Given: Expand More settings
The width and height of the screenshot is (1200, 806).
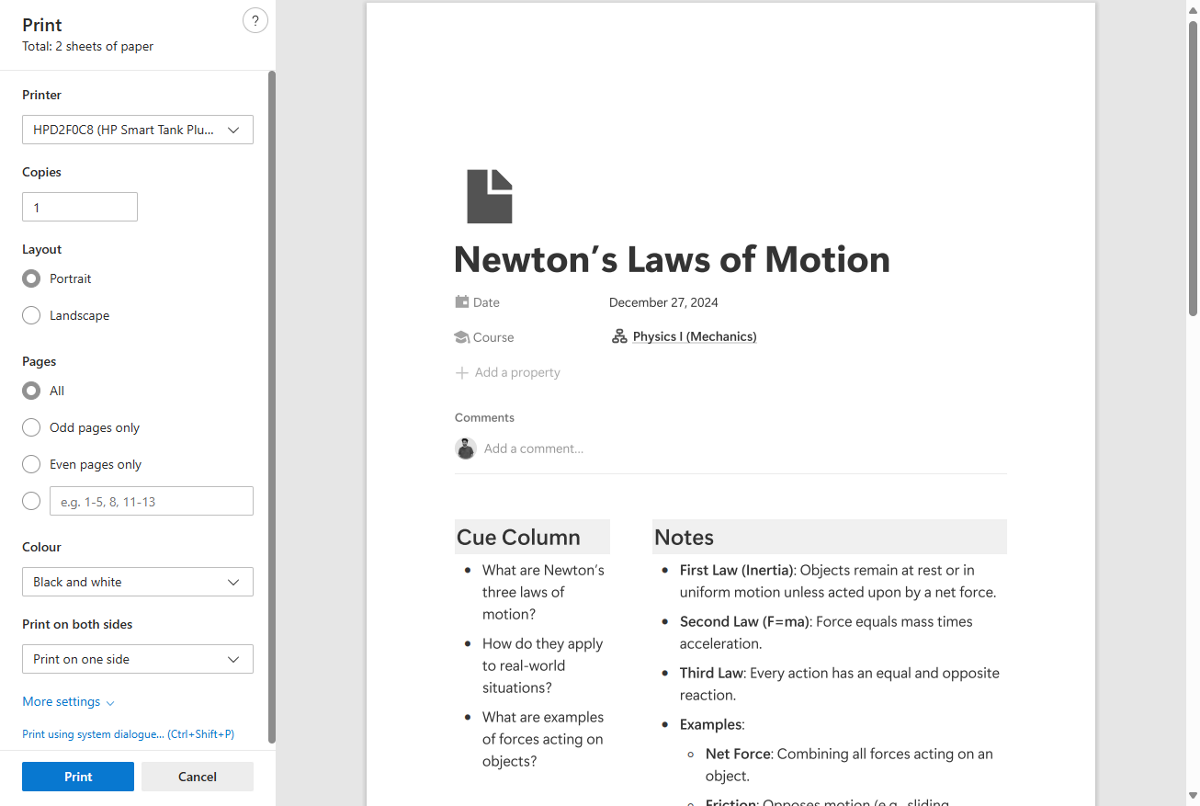Looking at the screenshot, I should (68, 702).
